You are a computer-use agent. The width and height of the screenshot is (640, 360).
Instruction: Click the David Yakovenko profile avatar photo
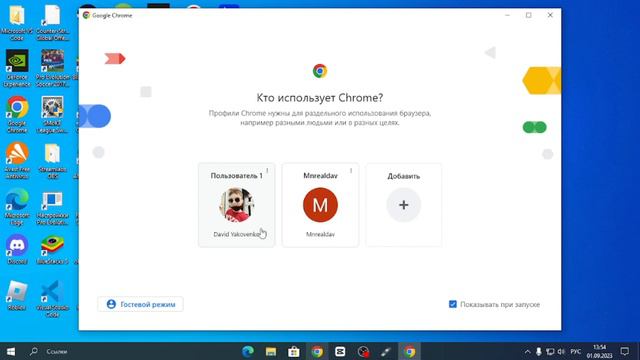click(237, 205)
